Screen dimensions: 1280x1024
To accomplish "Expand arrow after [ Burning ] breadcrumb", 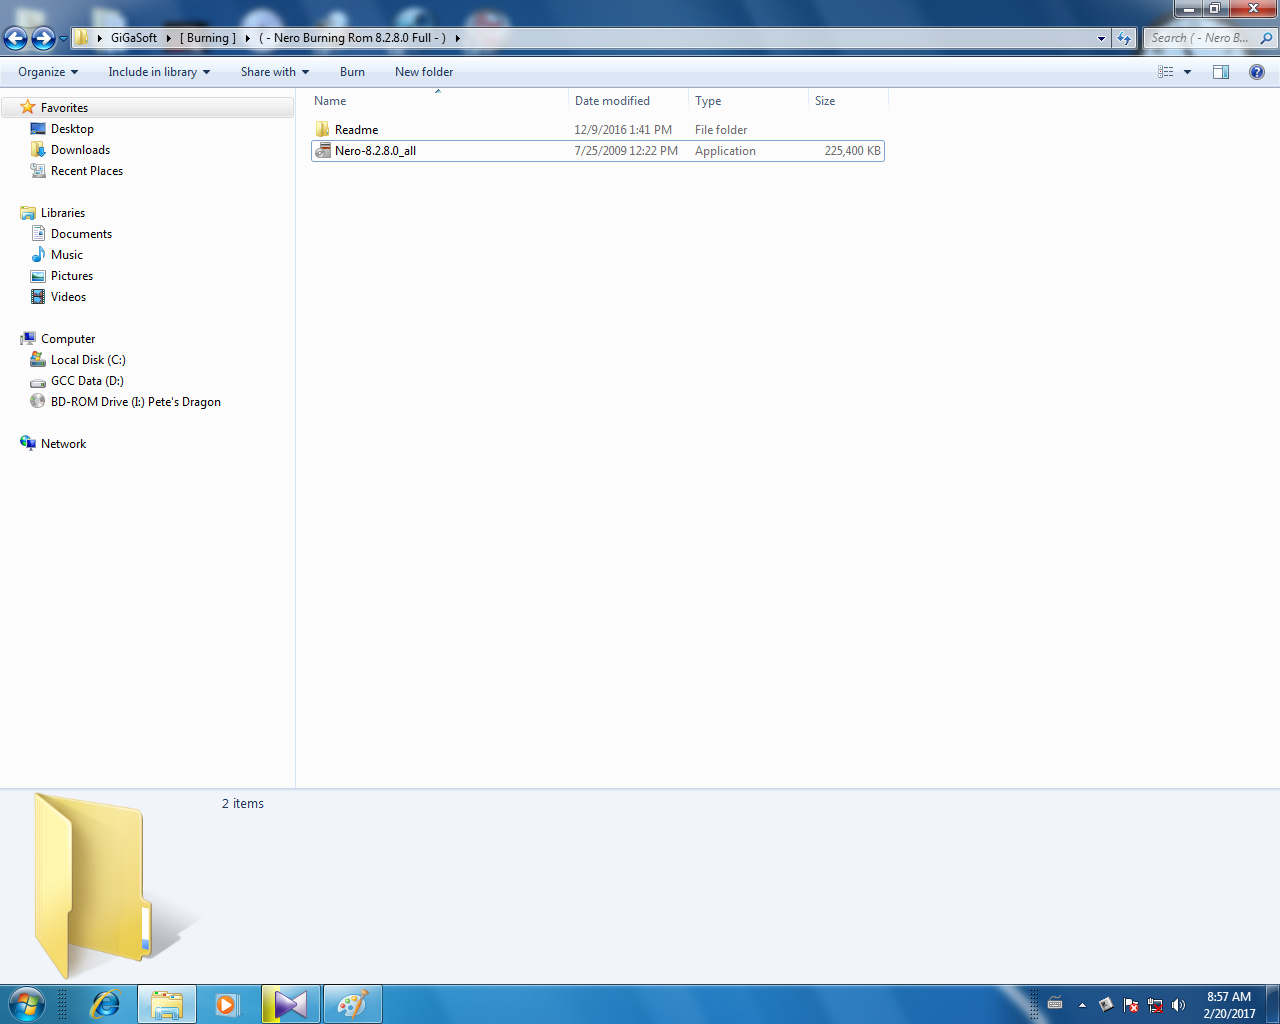I will pyautogui.click(x=247, y=38).
